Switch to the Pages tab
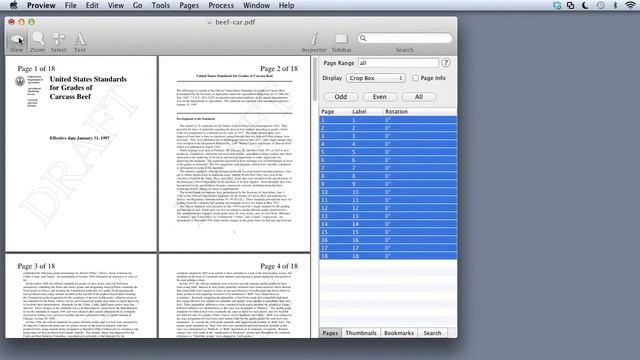 click(x=330, y=333)
